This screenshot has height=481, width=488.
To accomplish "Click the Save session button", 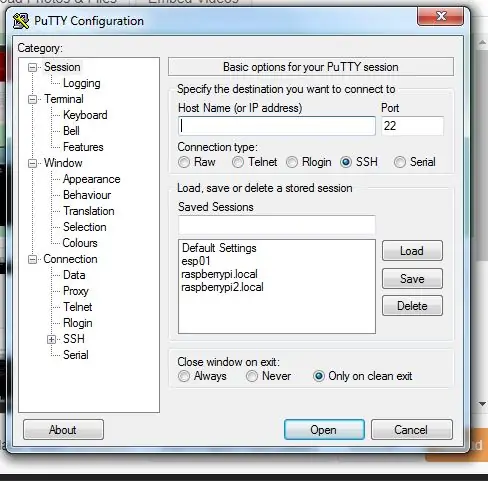I will (x=412, y=278).
